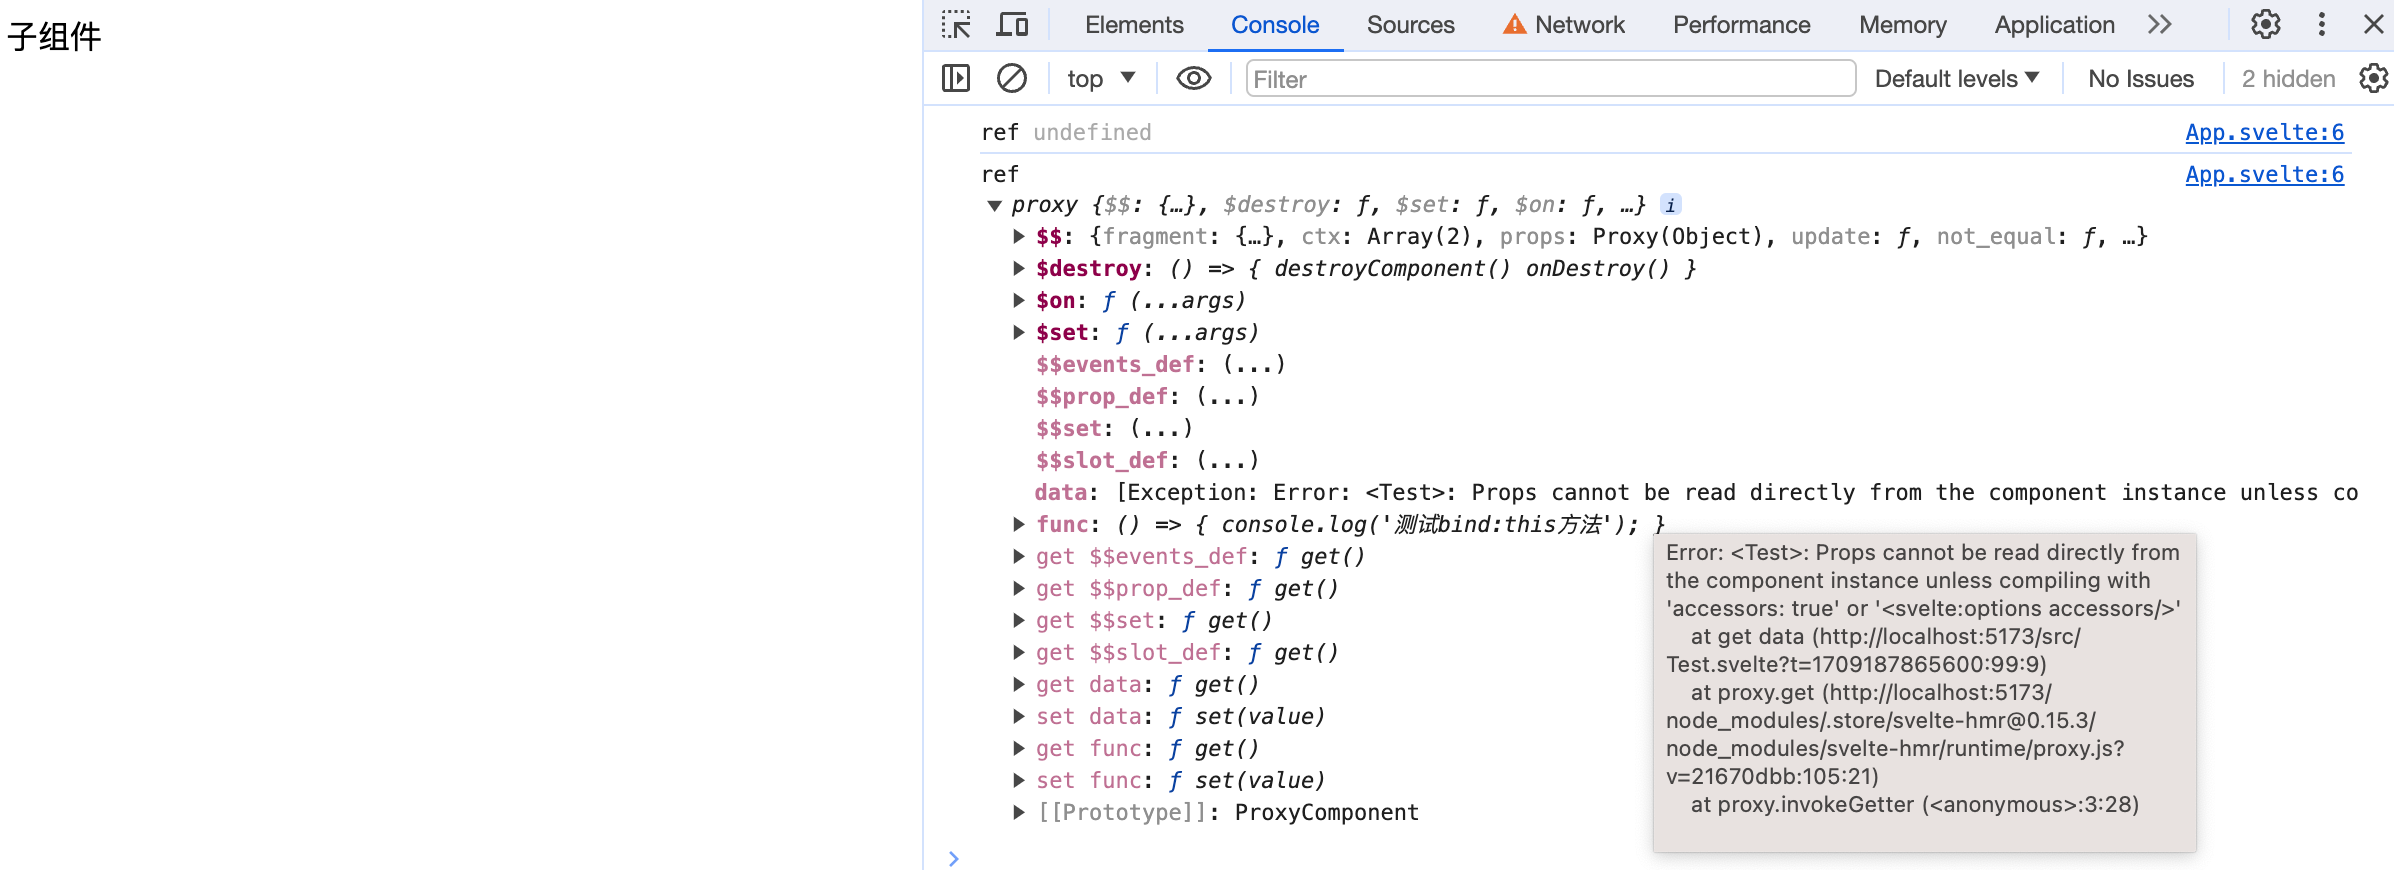Collapse the proxy object tree

[x=994, y=206]
